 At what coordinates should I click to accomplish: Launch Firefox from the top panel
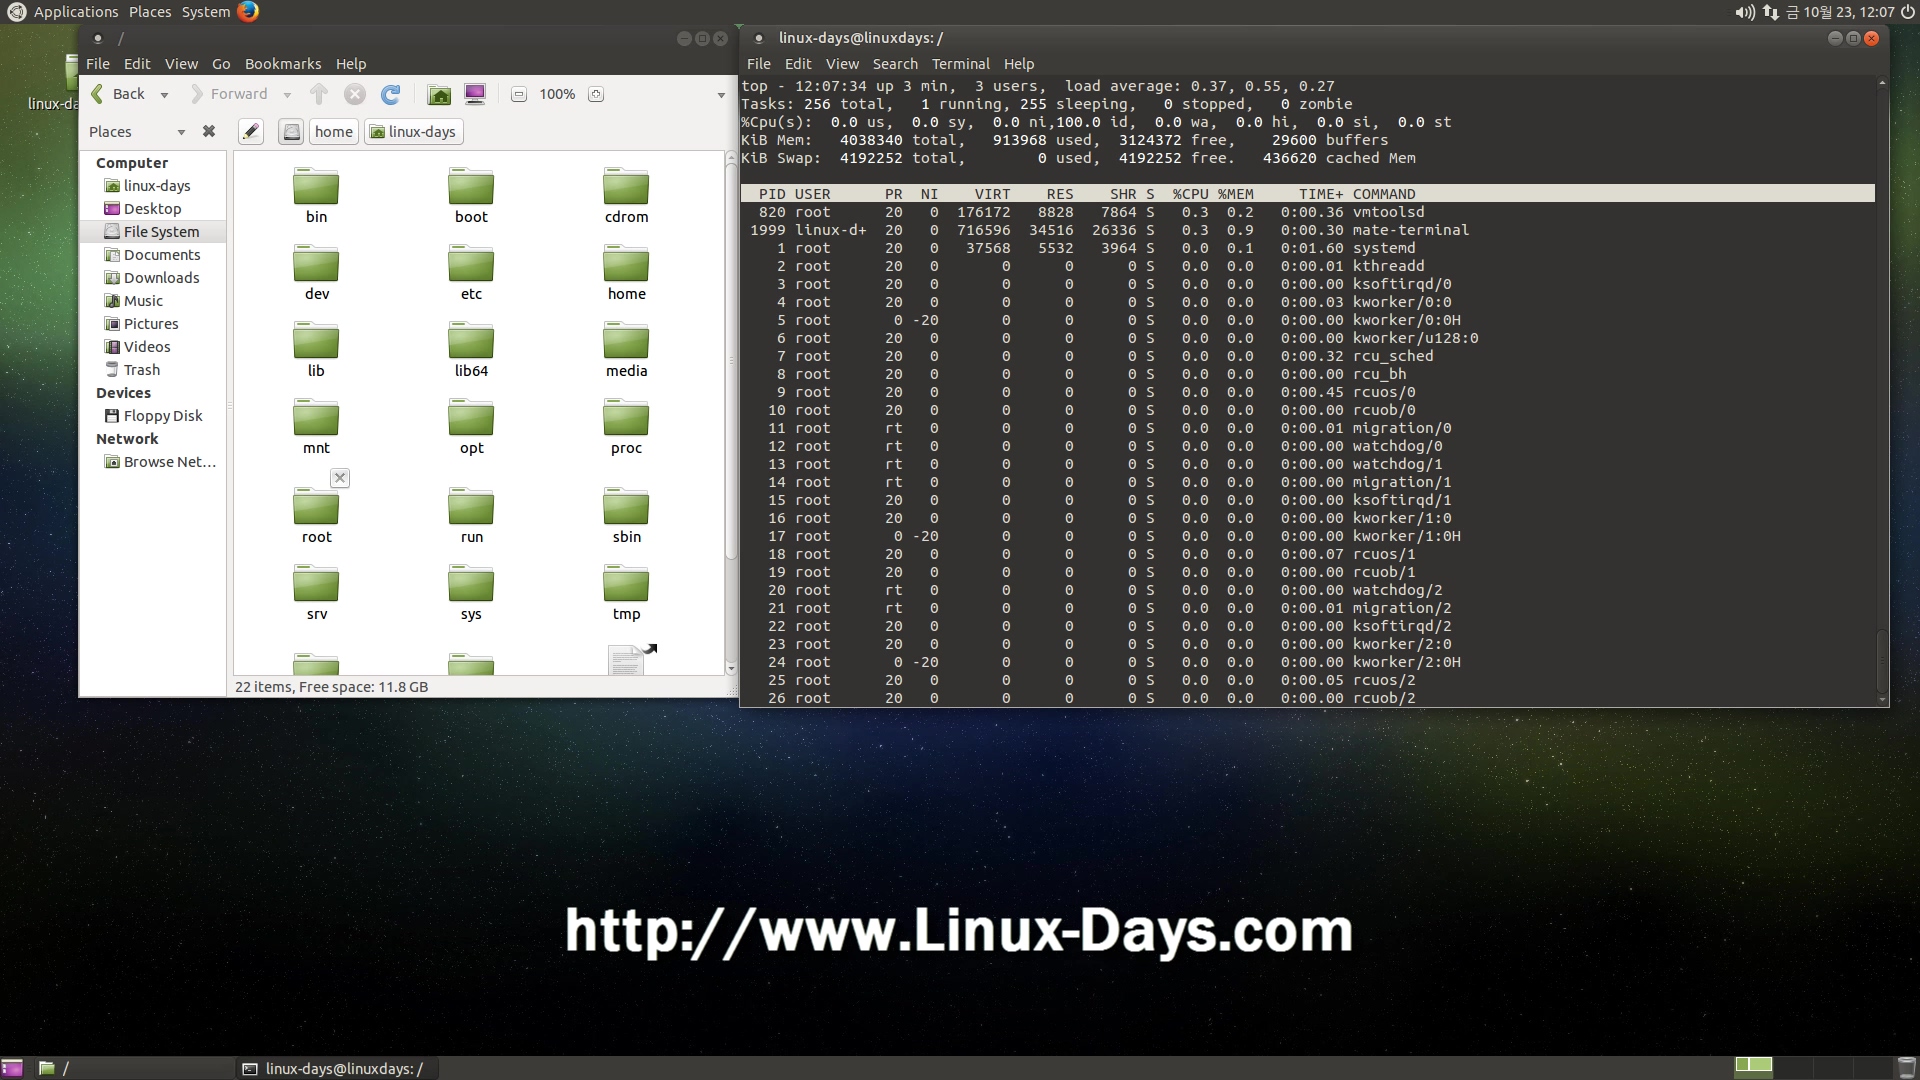(248, 11)
